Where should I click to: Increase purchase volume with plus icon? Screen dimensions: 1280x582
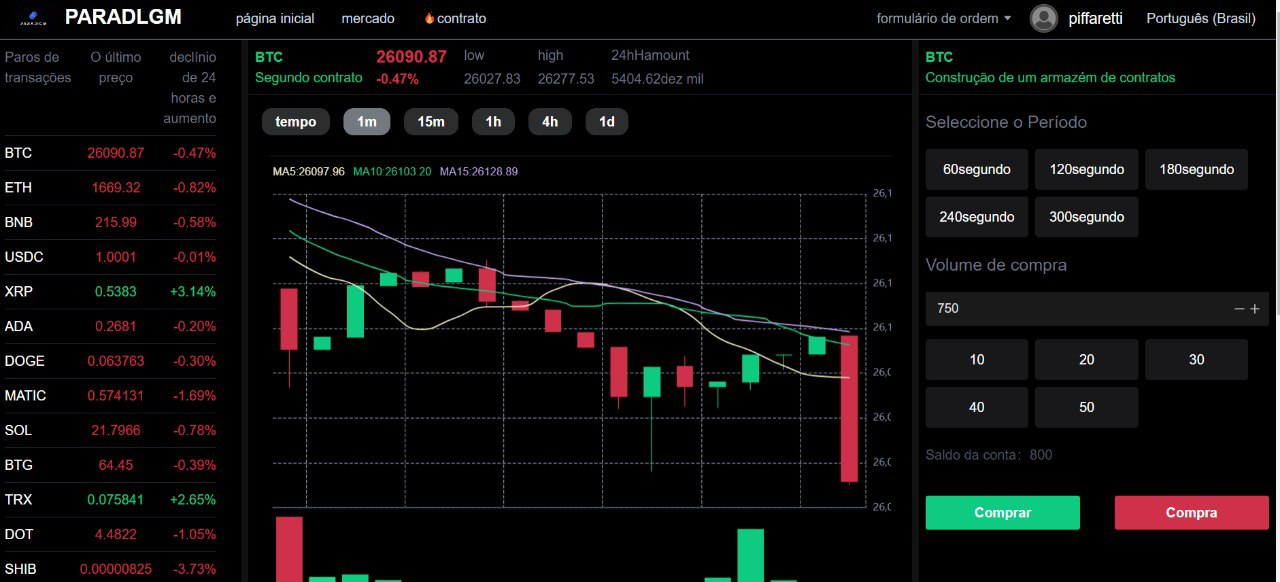click(x=1255, y=309)
